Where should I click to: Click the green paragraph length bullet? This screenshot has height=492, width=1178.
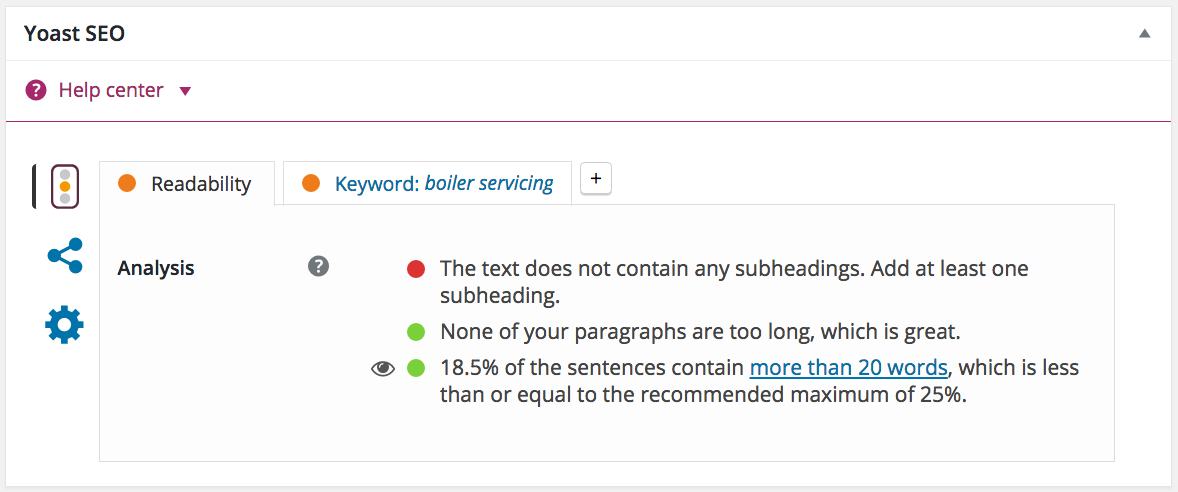(x=416, y=331)
